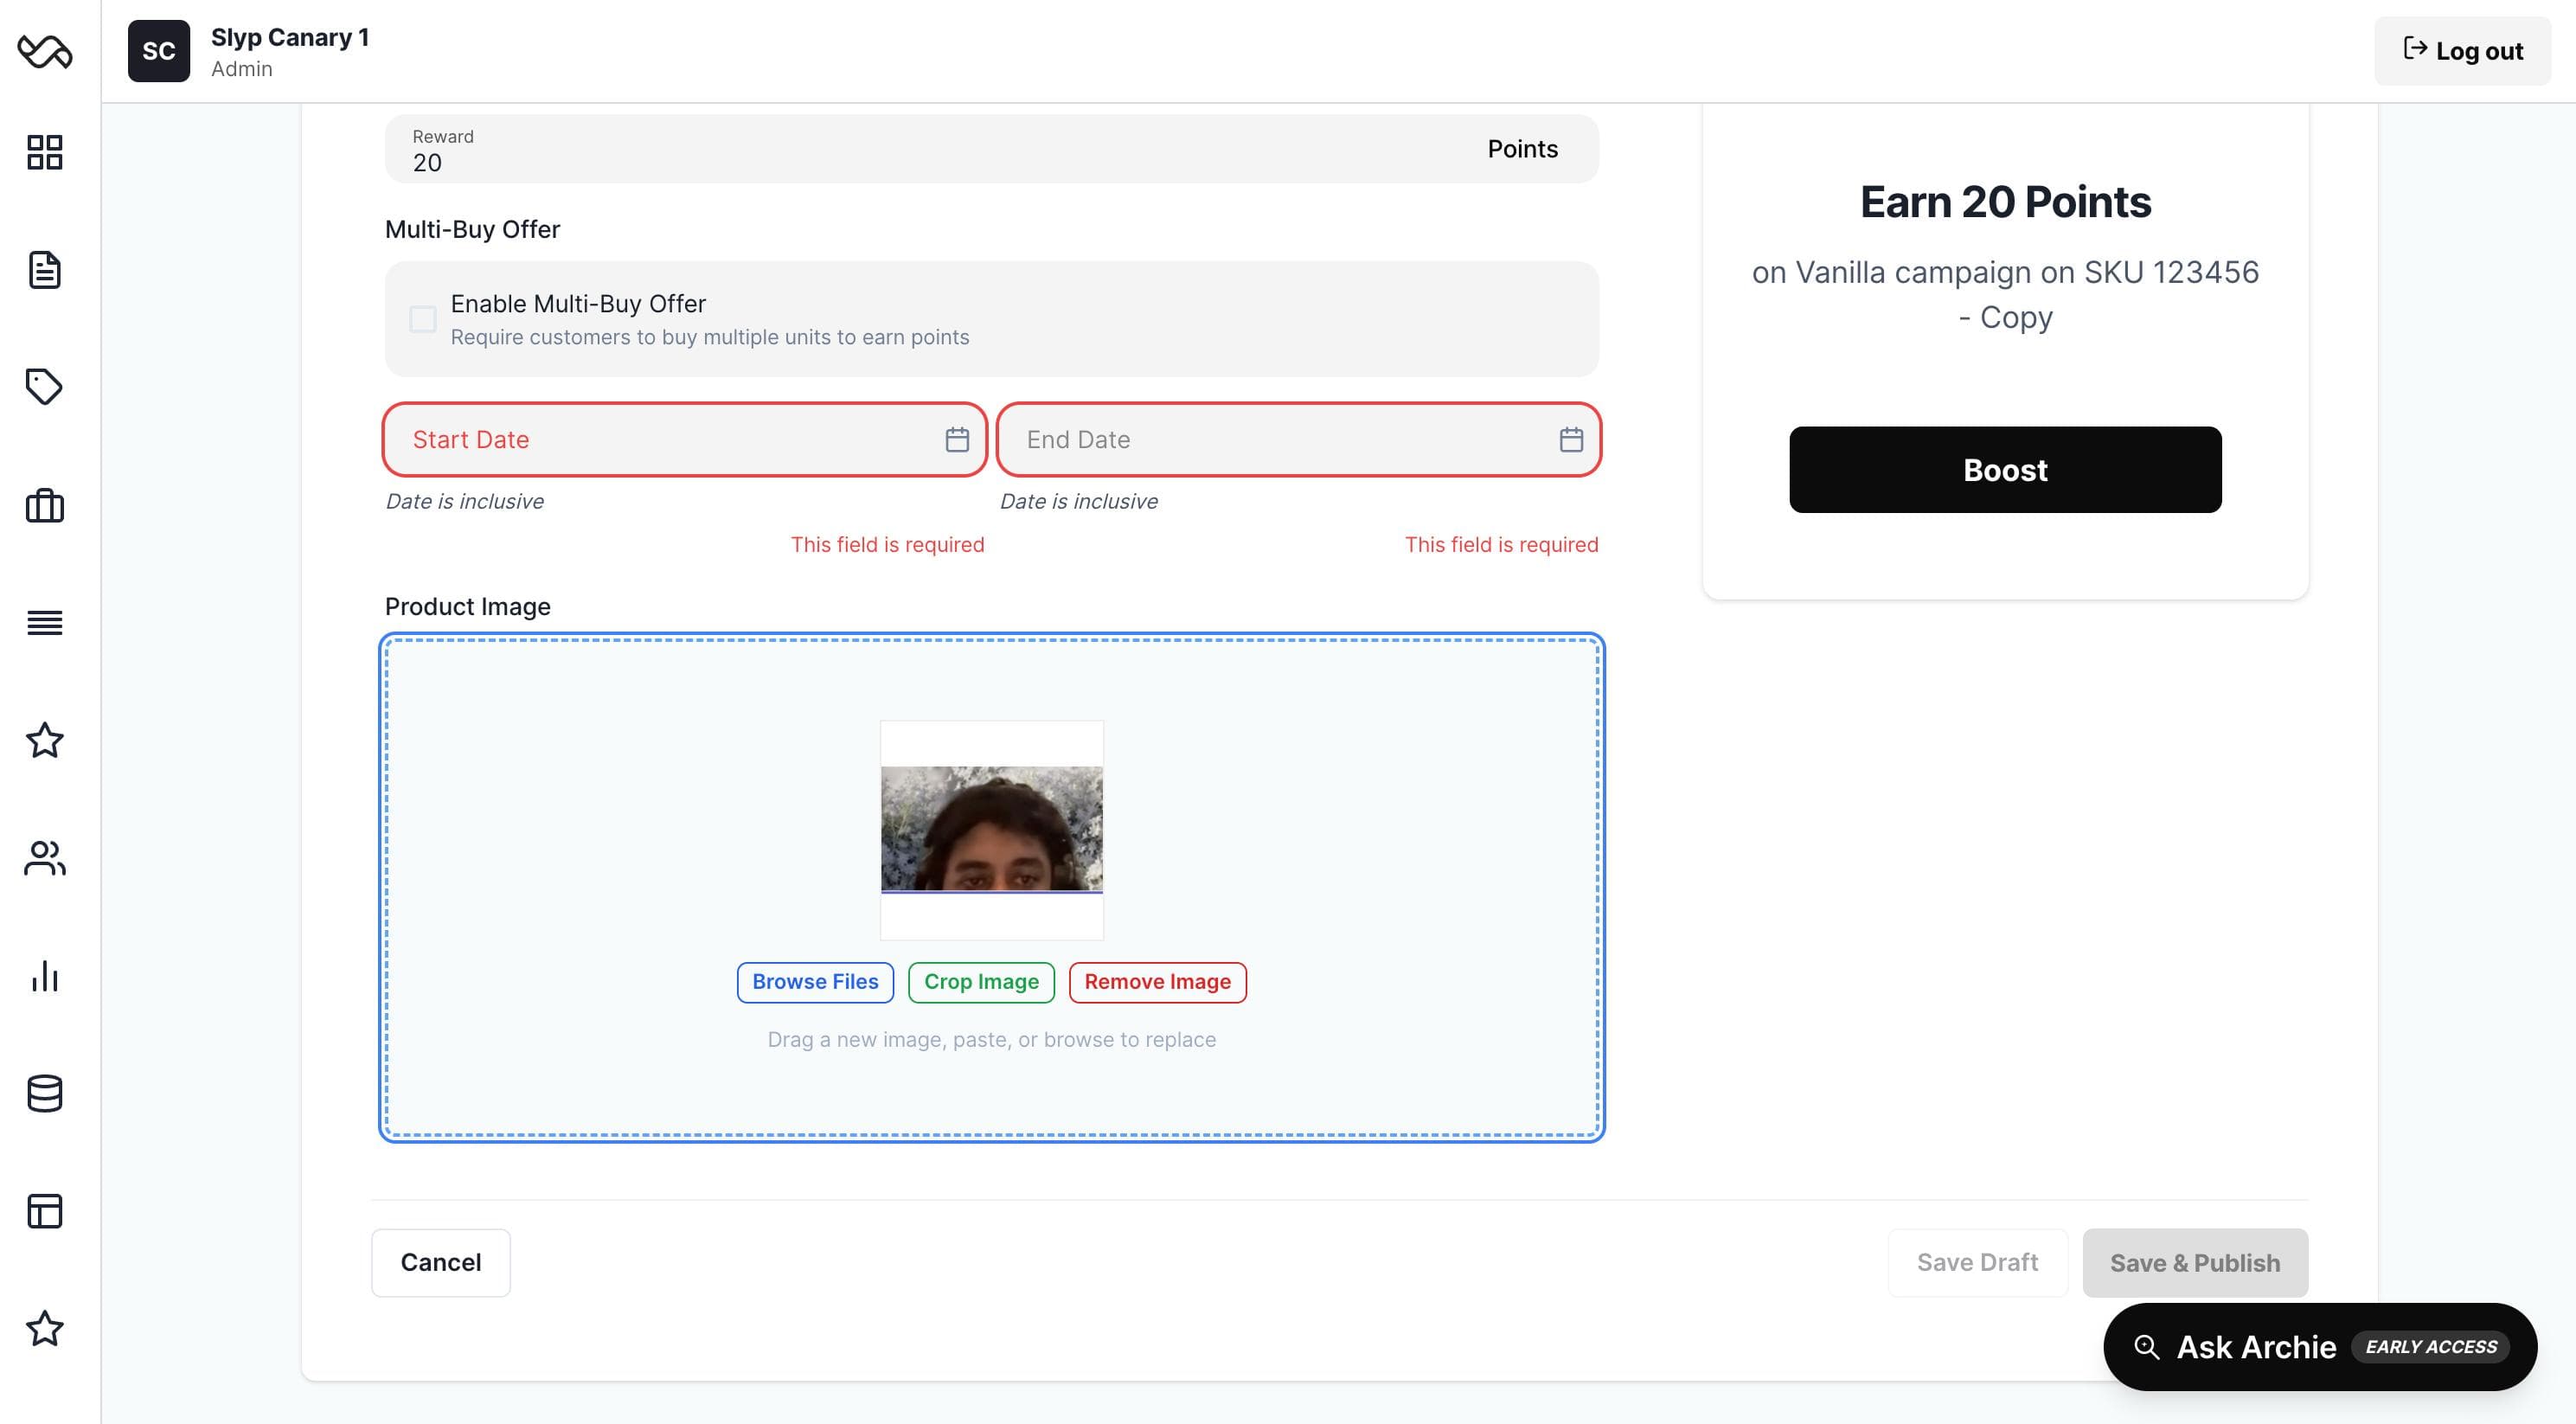Click Remove Image button
The height and width of the screenshot is (1424, 2576).
[1157, 982]
